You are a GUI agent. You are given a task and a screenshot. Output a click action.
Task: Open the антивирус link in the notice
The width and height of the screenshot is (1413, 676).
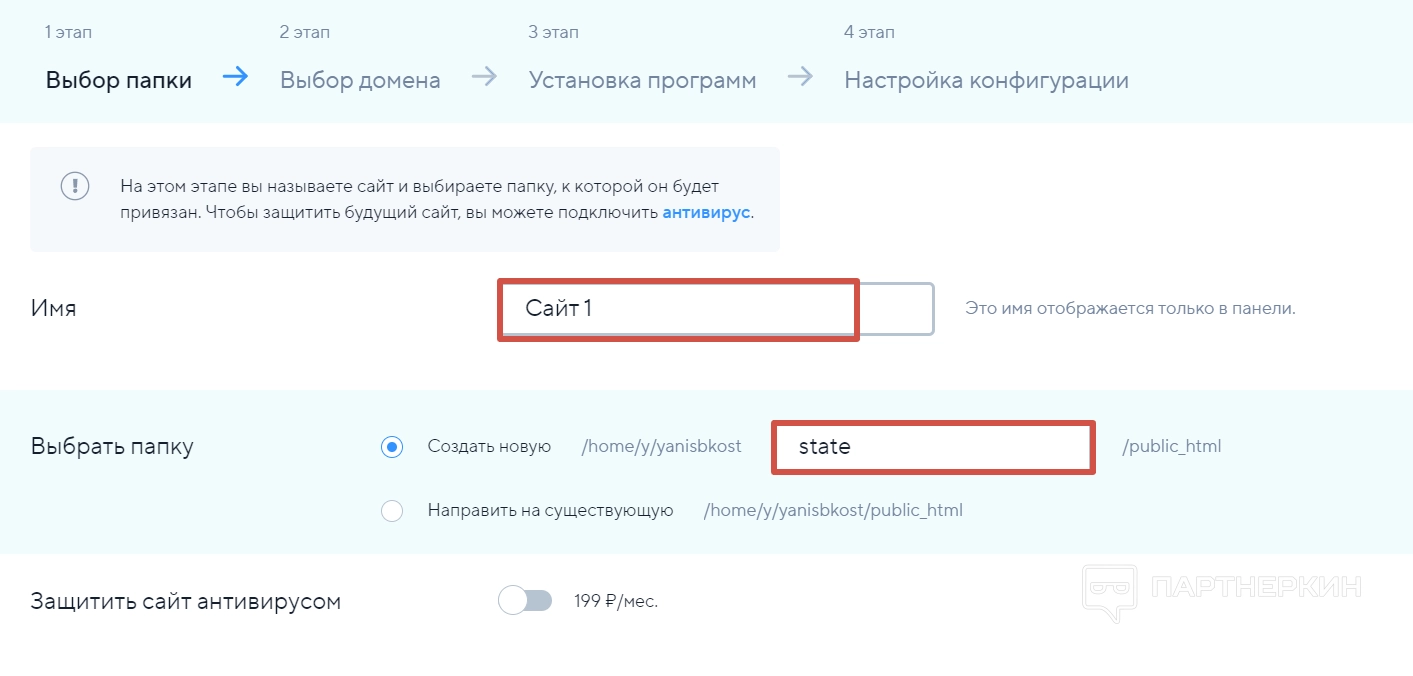[706, 213]
